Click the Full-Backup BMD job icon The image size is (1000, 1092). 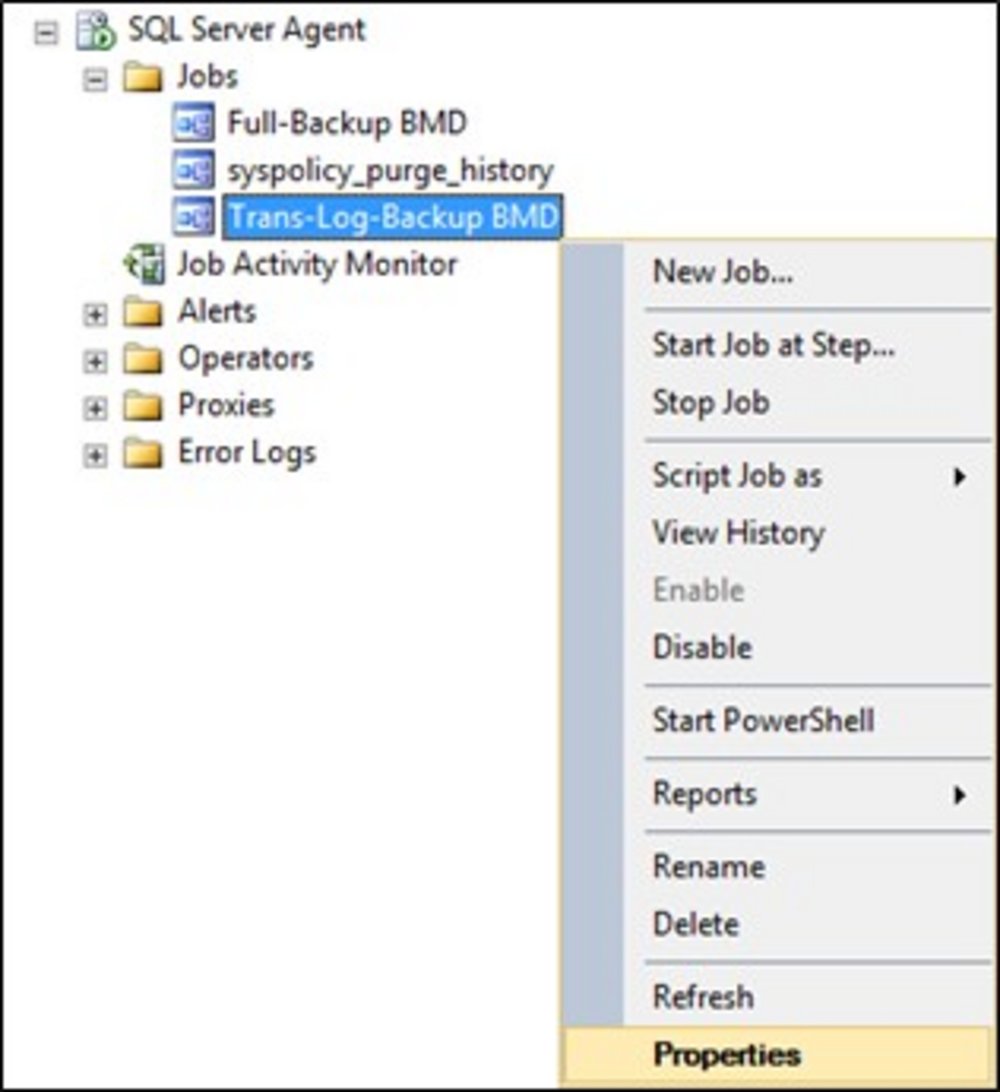(192, 125)
